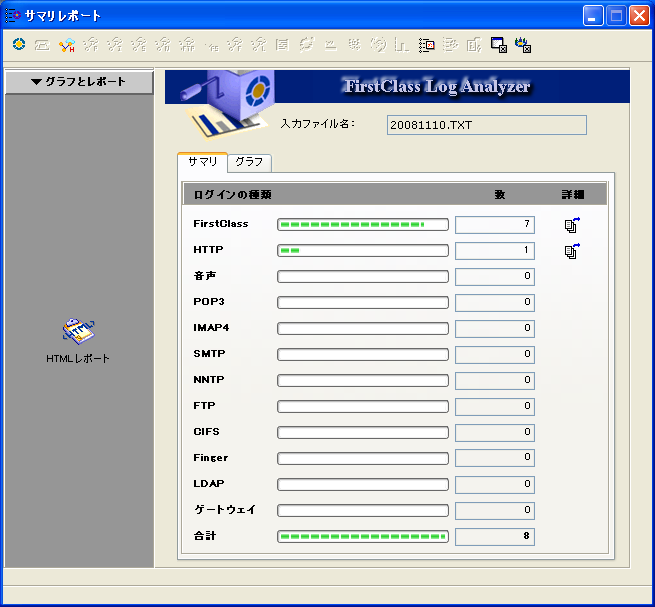Click the CIFS row label
Image resolution: width=655 pixels, height=607 pixels.
tap(206, 432)
